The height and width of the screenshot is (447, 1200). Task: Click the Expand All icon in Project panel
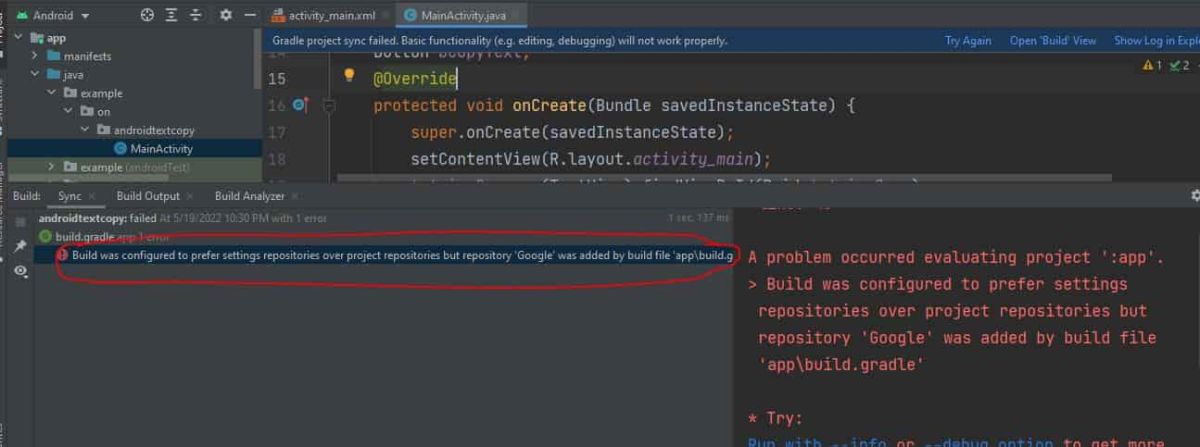click(171, 15)
